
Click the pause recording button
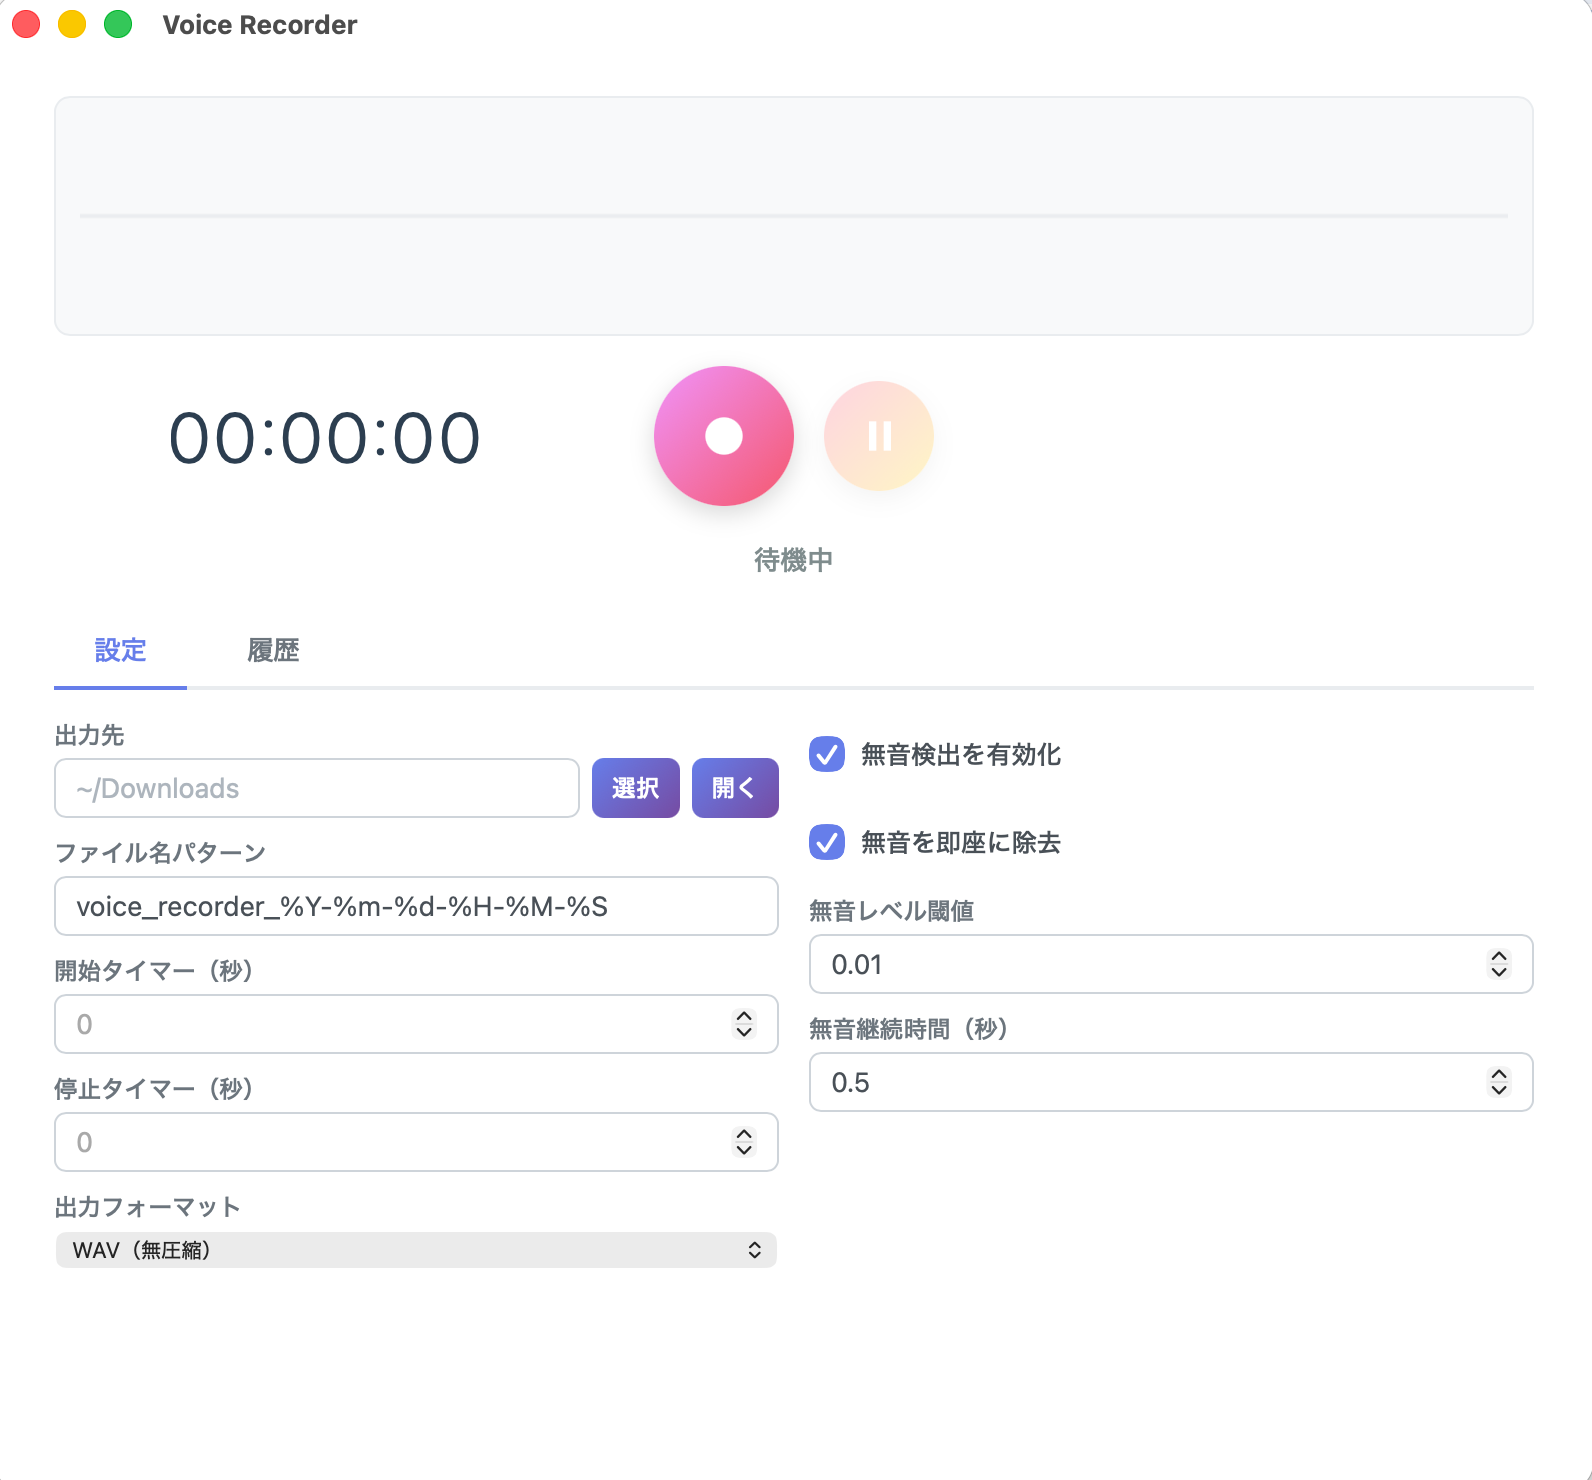pyautogui.click(x=879, y=436)
